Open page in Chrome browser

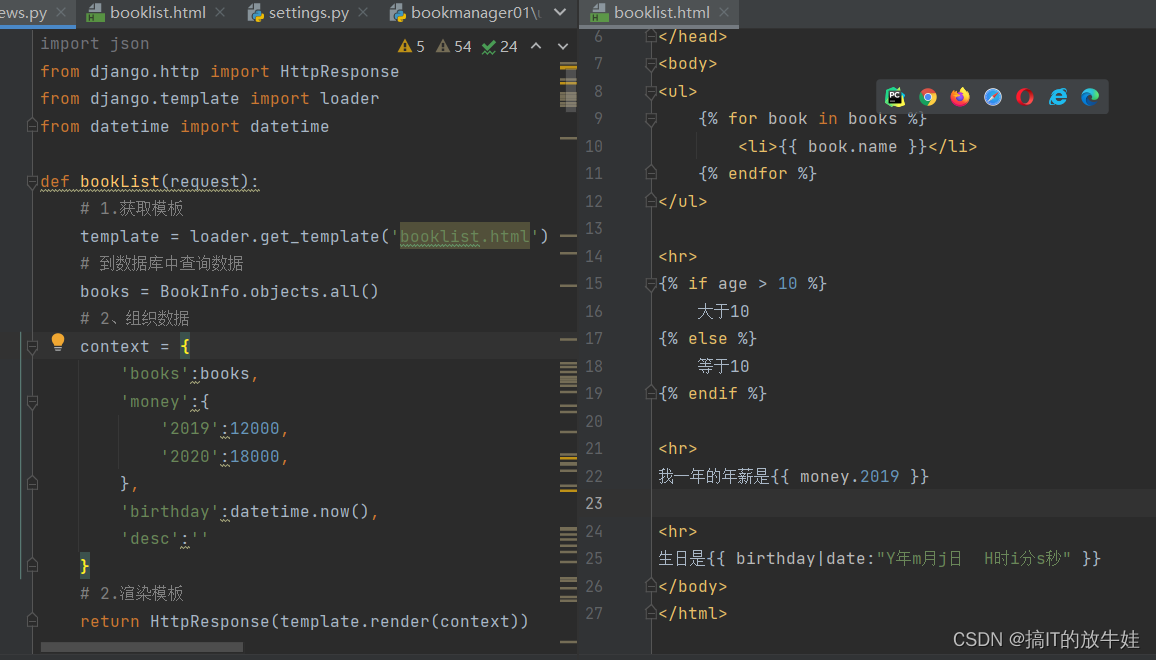pos(927,97)
